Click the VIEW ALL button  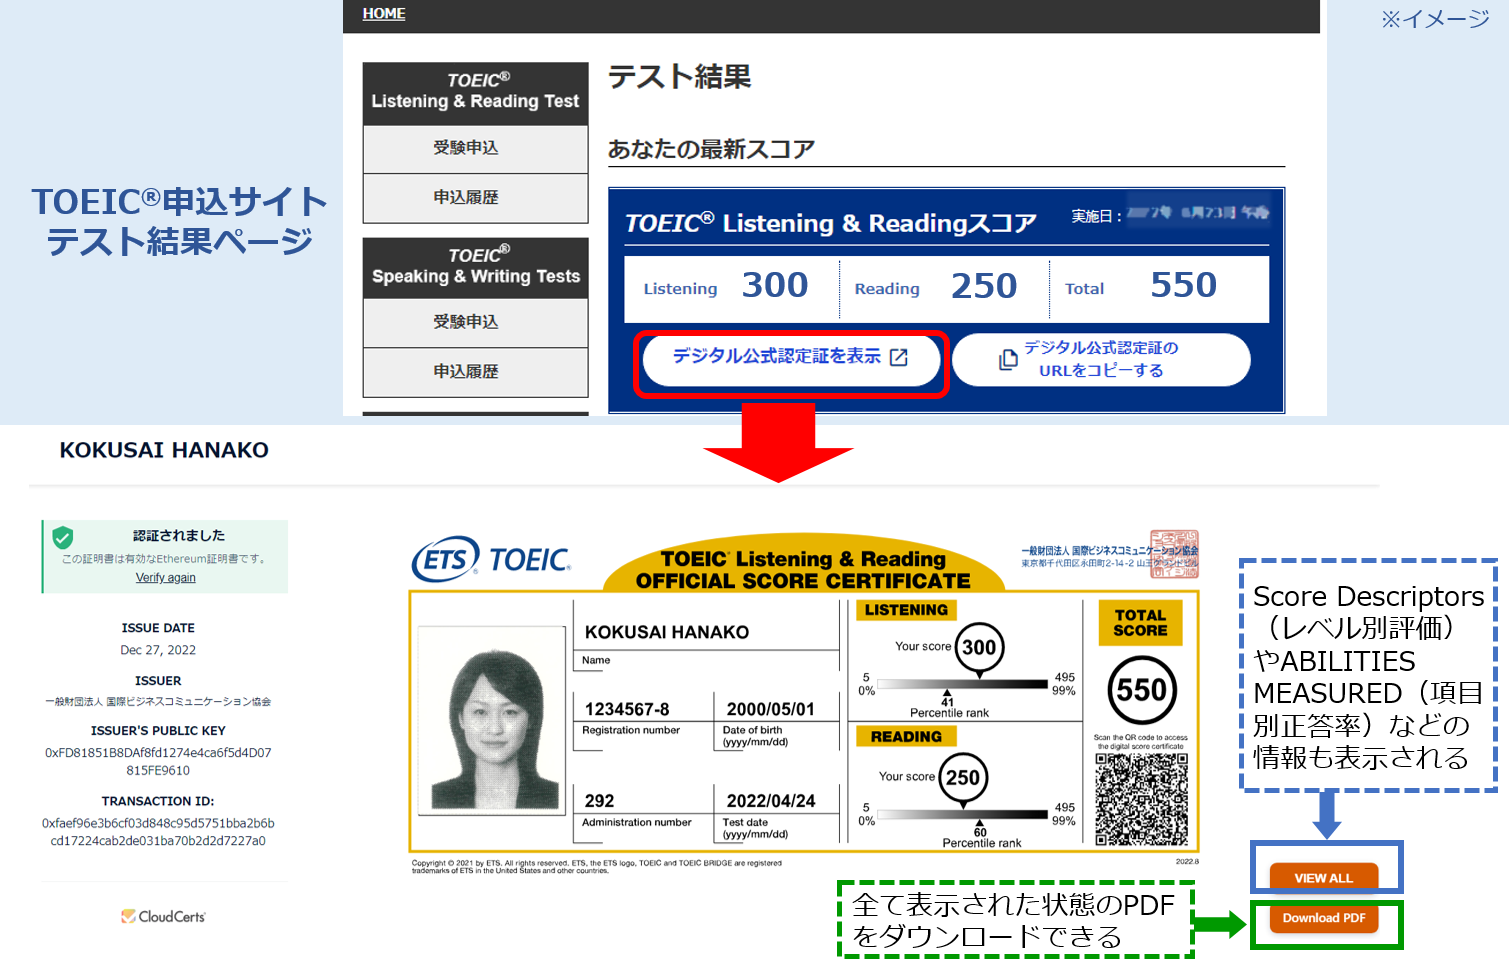(x=1326, y=876)
